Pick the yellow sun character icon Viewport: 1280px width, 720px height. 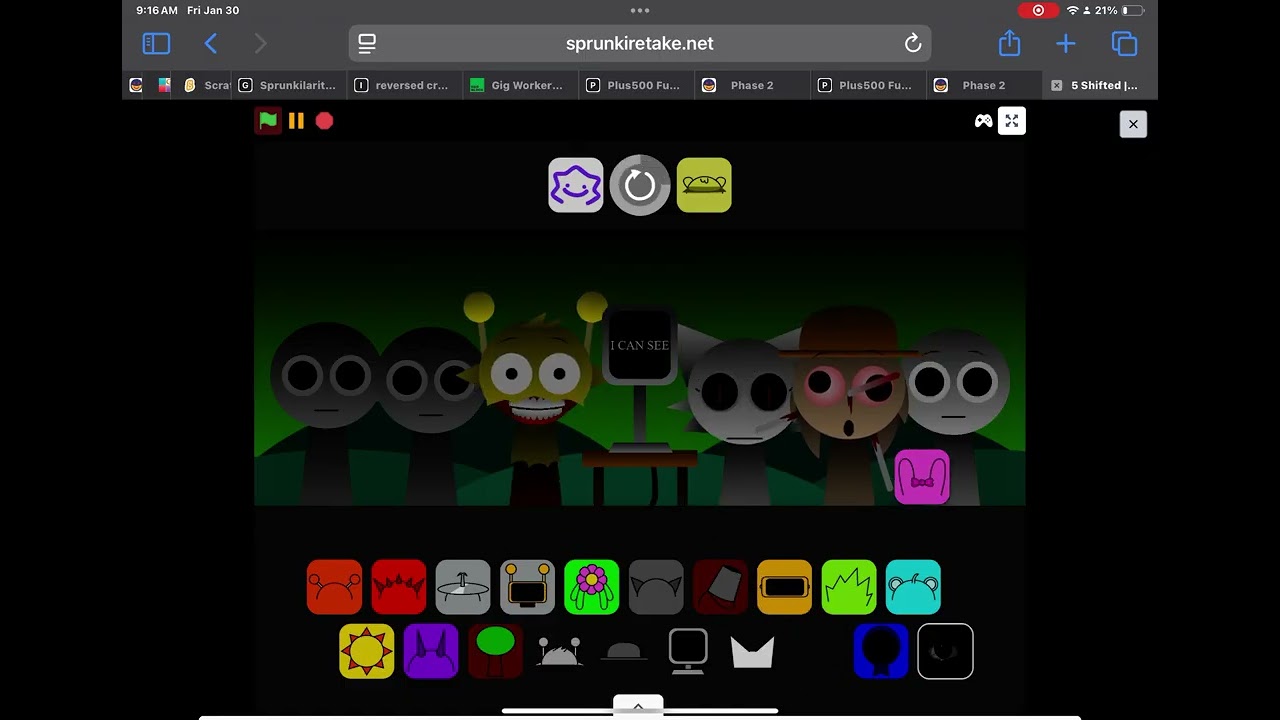click(x=367, y=651)
